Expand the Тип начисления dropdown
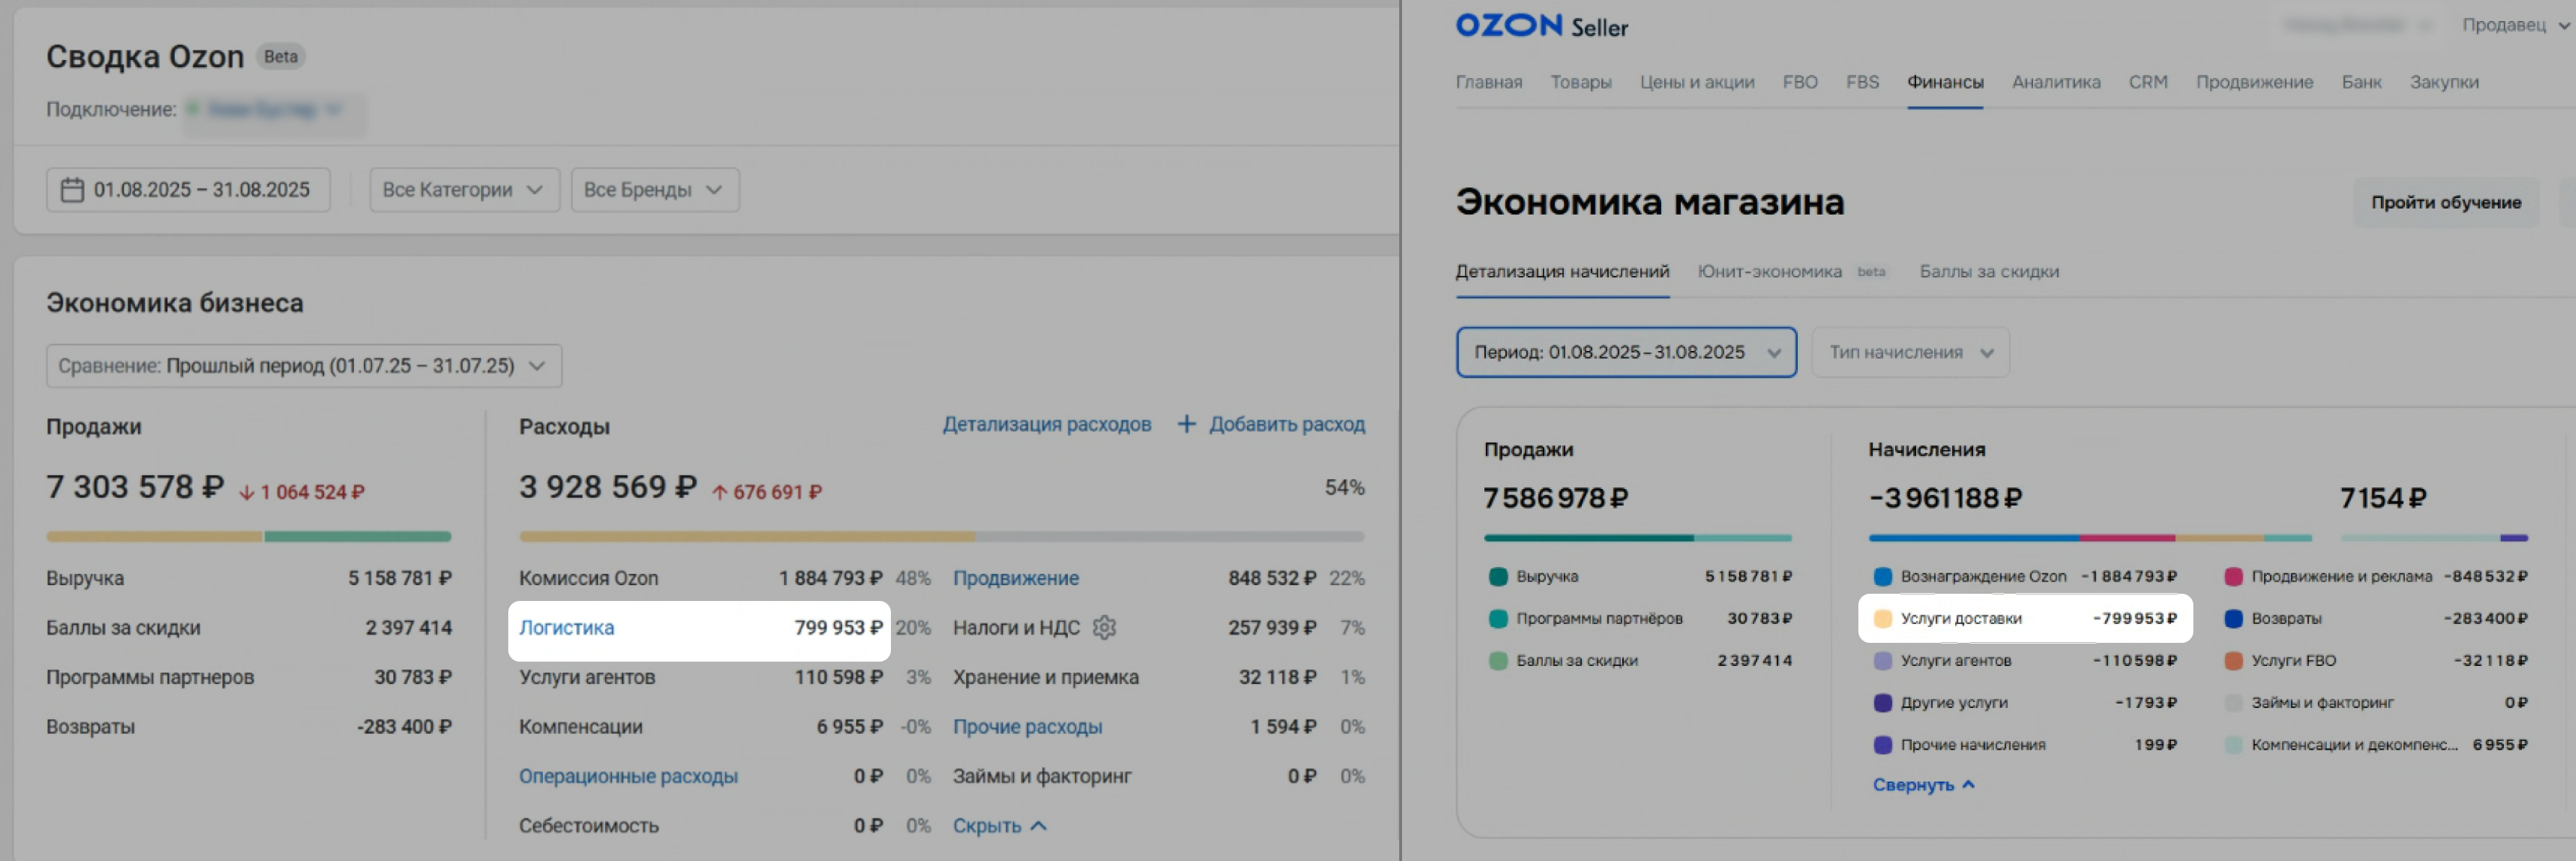This screenshot has height=861, width=2576. [x=1910, y=353]
